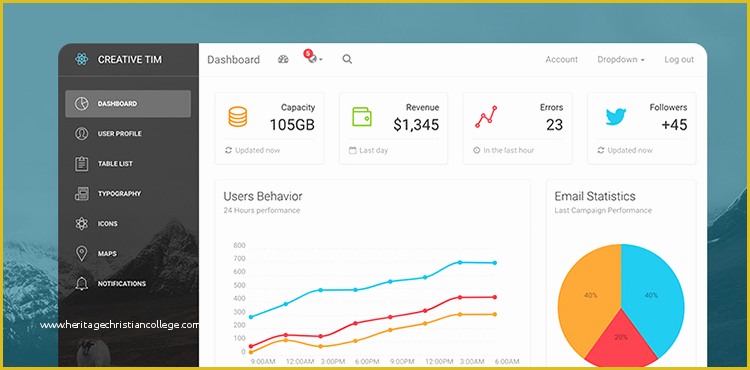This screenshot has height=370, width=750.
Task: Click the refresh icon under Capacity
Action: [x=229, y=150]
